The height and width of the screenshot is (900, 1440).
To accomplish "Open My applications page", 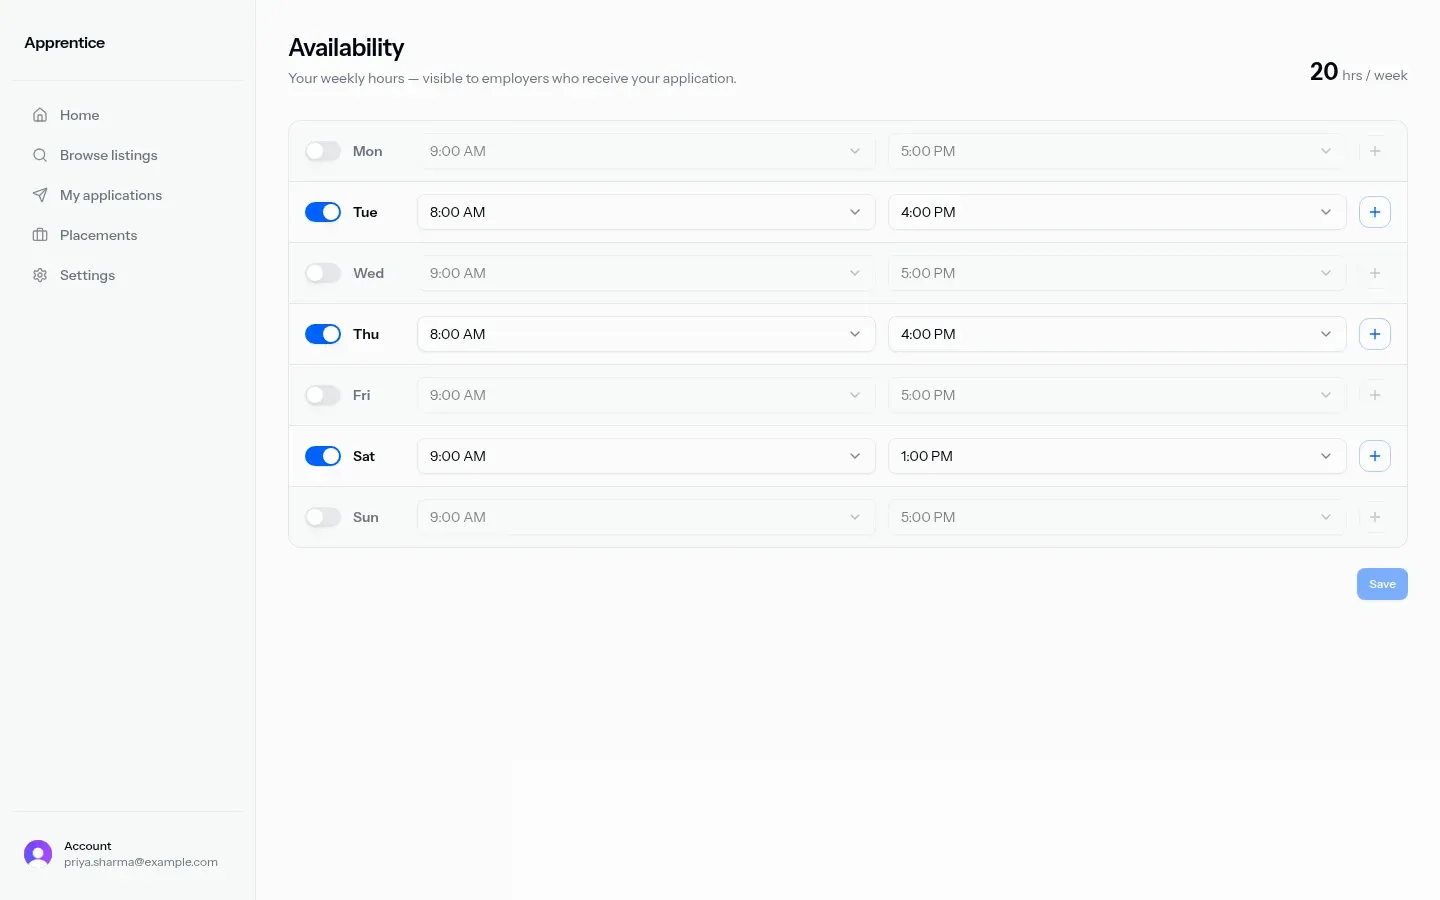I will [128, 195].
